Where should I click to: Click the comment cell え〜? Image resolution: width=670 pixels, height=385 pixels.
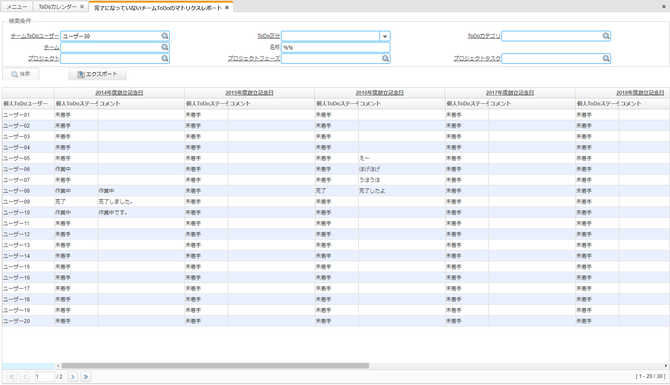click(401, 158)
